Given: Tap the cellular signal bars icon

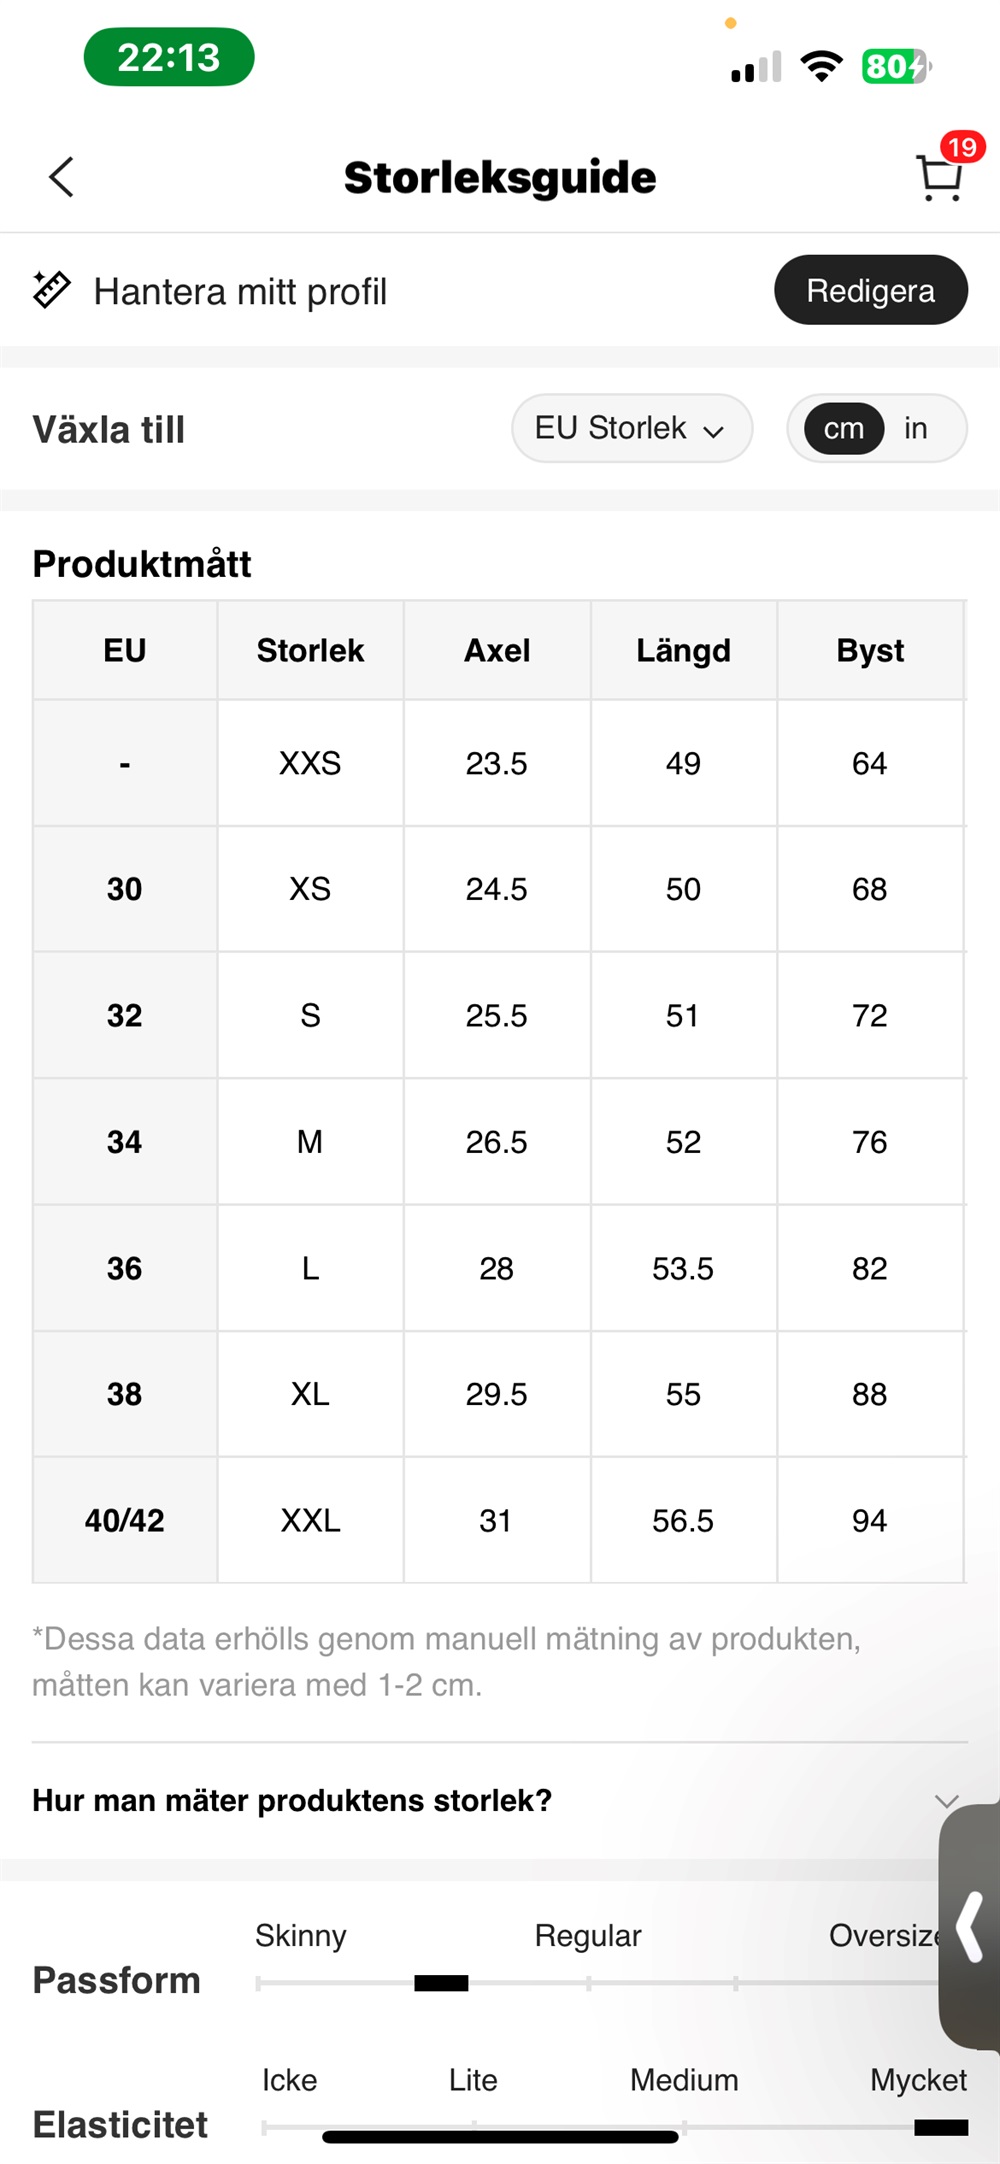Looking at the screenshot, I should (756, 68).
